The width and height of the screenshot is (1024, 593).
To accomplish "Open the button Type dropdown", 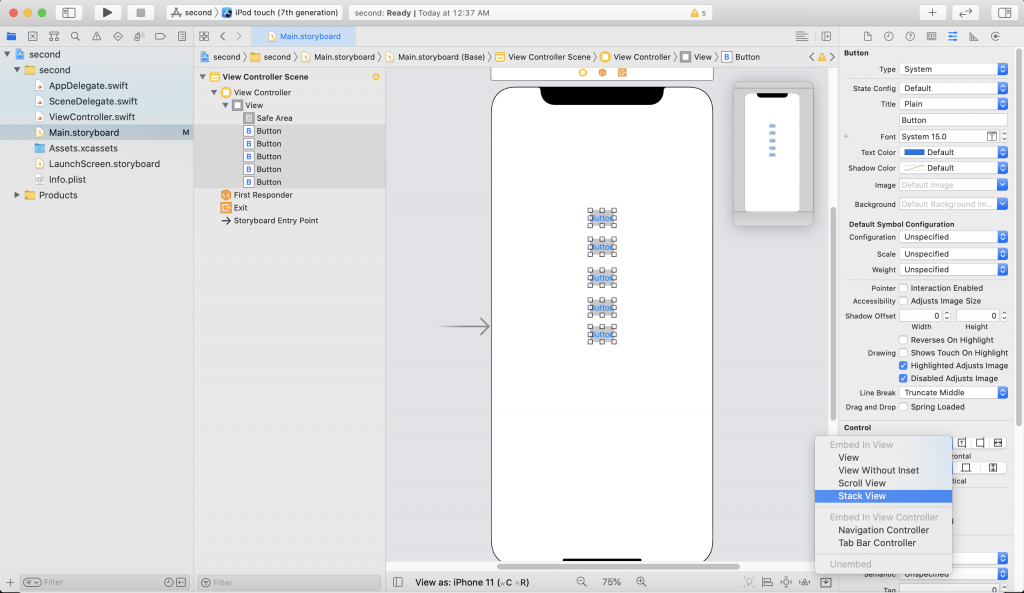I will click(953, 69).
